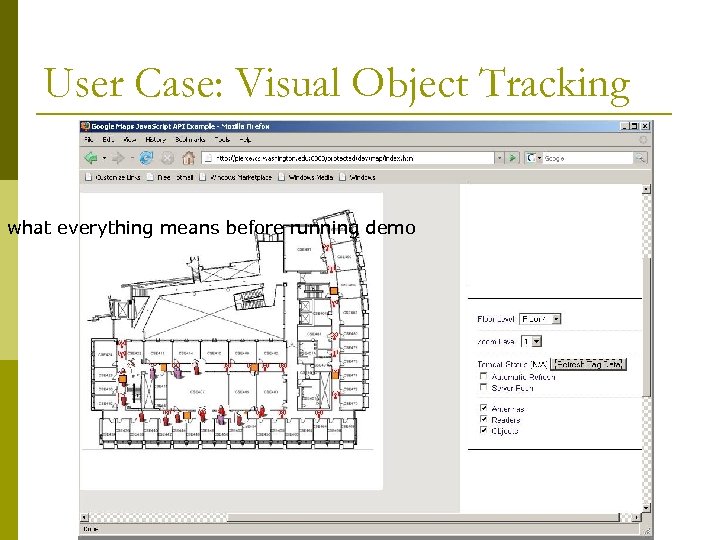Open the View menu

point(130,140)
